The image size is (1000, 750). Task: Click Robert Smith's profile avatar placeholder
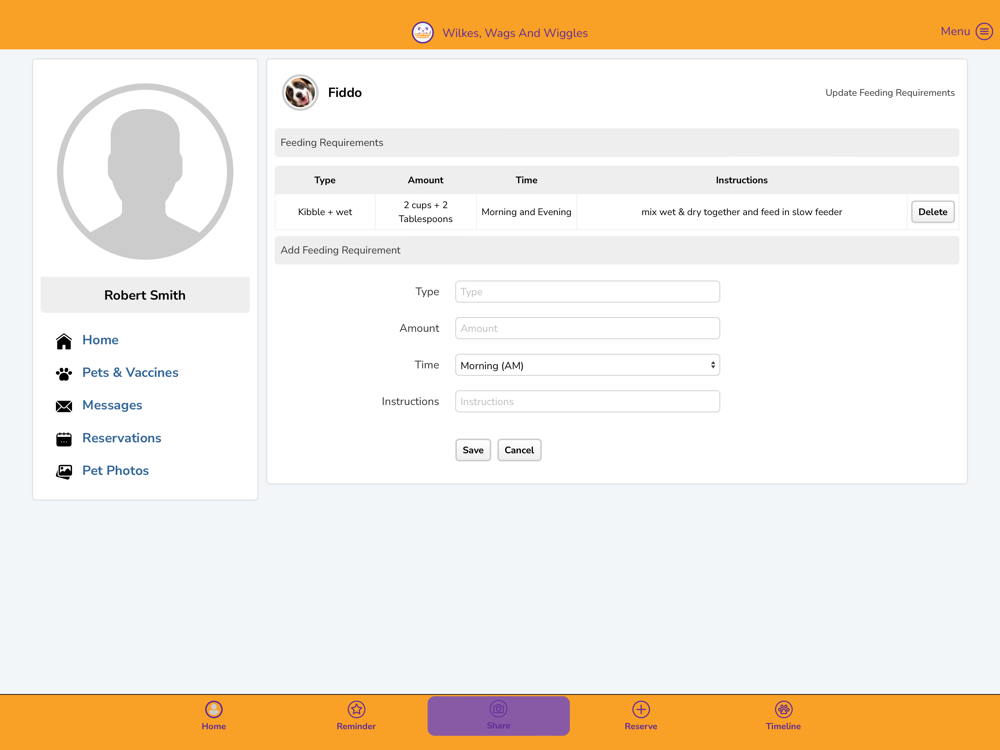pyautogui.click(x=145, y=172)
